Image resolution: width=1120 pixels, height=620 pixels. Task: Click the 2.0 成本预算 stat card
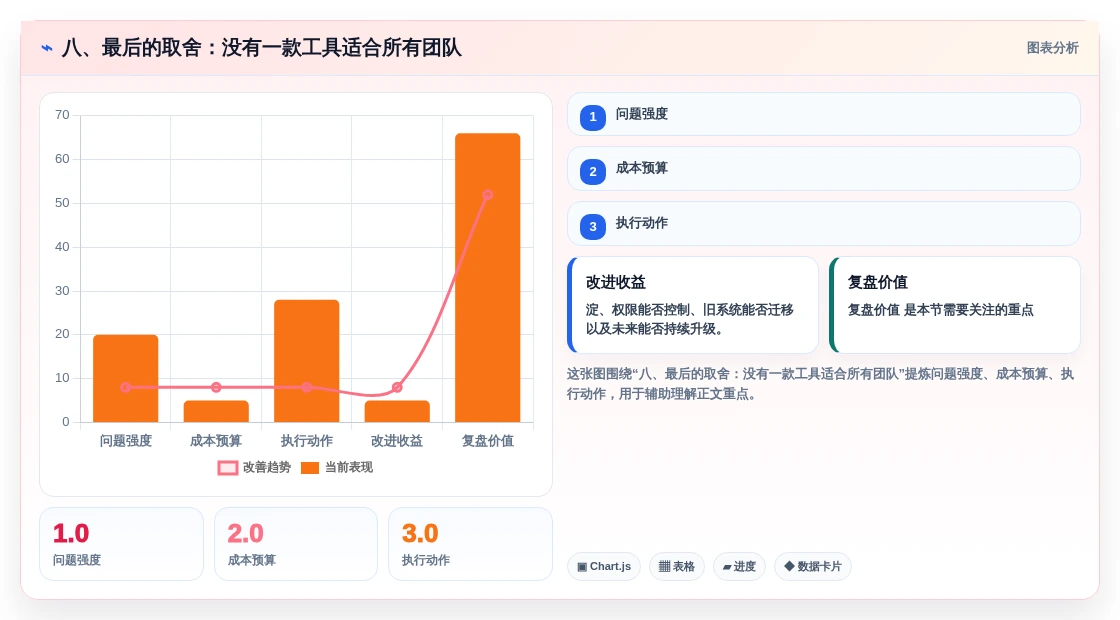point(296,544)
